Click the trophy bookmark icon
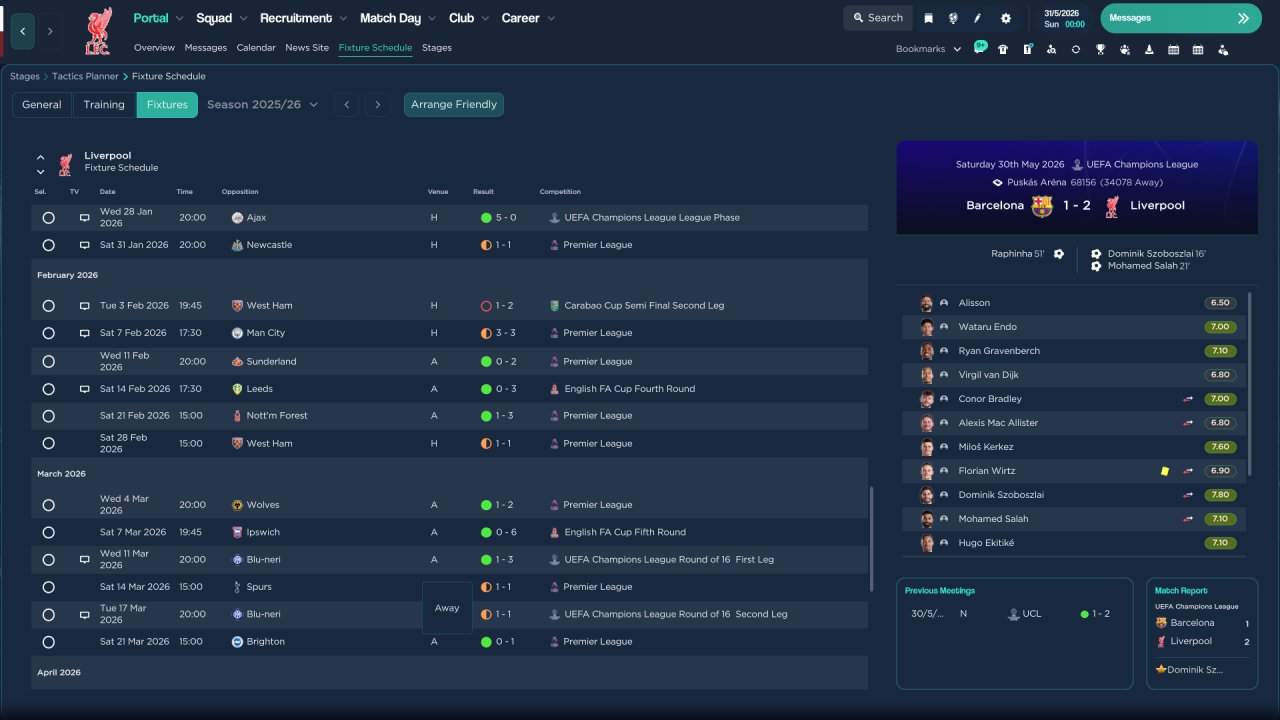Screen dimensions: 1280x720 1100,49
